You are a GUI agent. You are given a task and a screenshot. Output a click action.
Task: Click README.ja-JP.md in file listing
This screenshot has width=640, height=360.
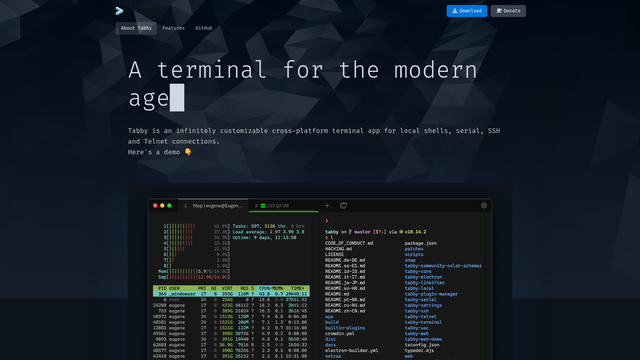(x=345, y=282)
